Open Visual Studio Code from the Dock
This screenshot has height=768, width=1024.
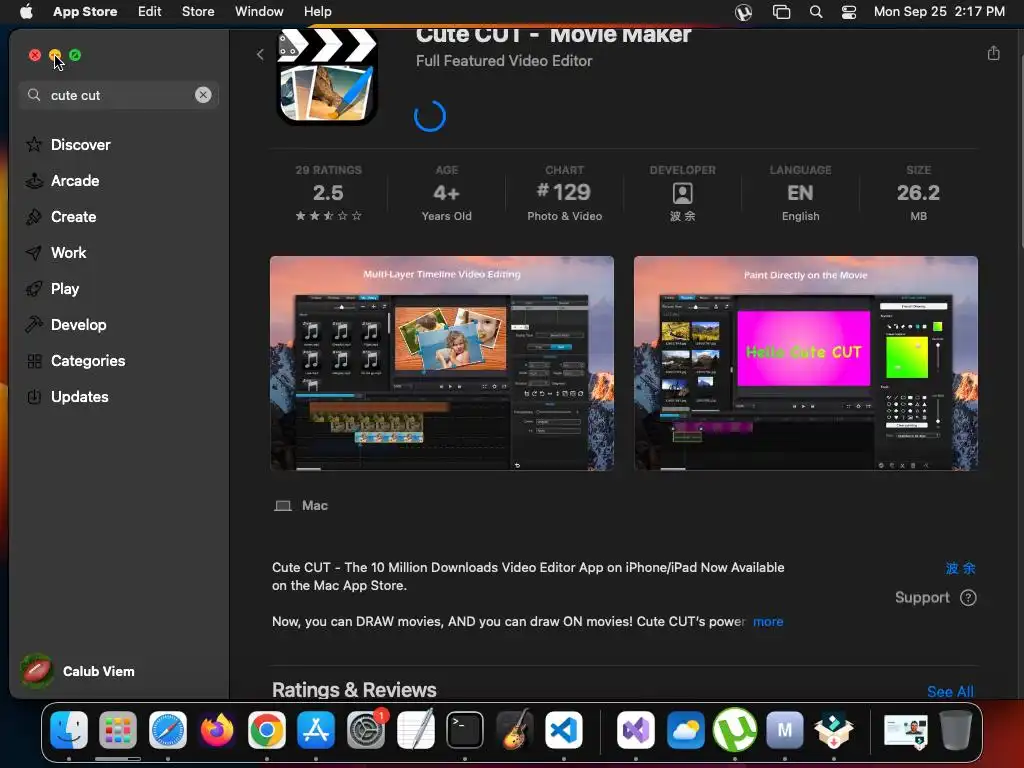564,729
